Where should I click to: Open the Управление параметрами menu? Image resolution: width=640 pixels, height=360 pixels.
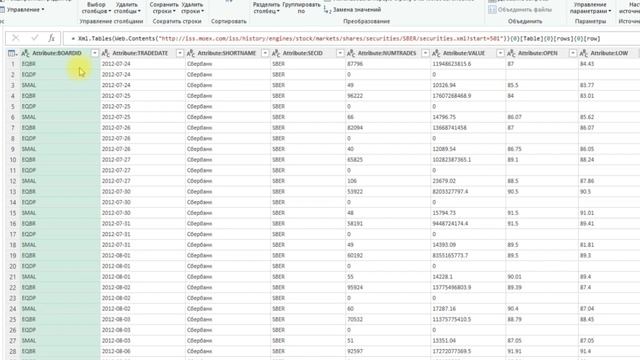point(590,8)
